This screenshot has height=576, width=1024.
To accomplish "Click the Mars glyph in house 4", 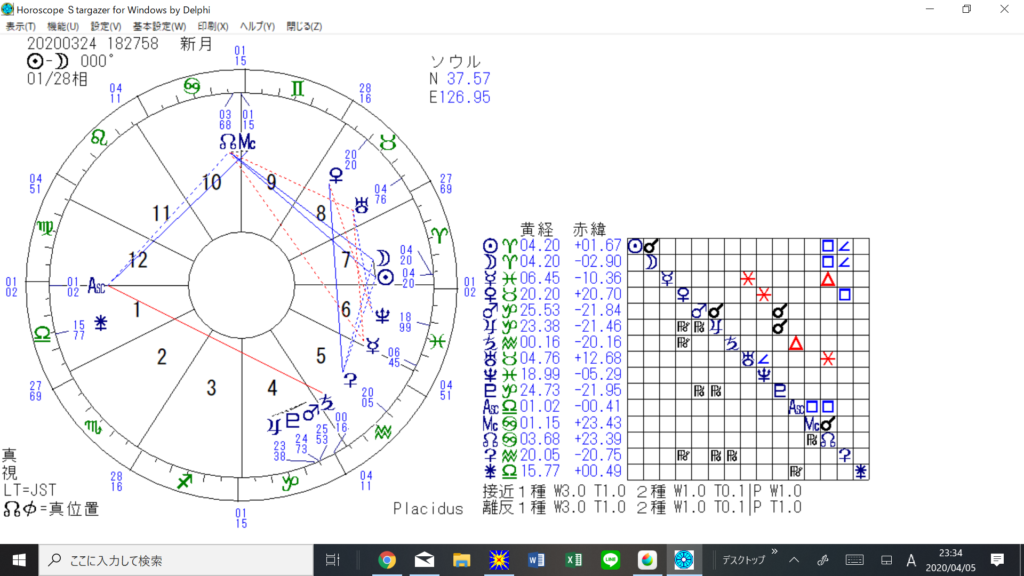I will coord(310,412).
